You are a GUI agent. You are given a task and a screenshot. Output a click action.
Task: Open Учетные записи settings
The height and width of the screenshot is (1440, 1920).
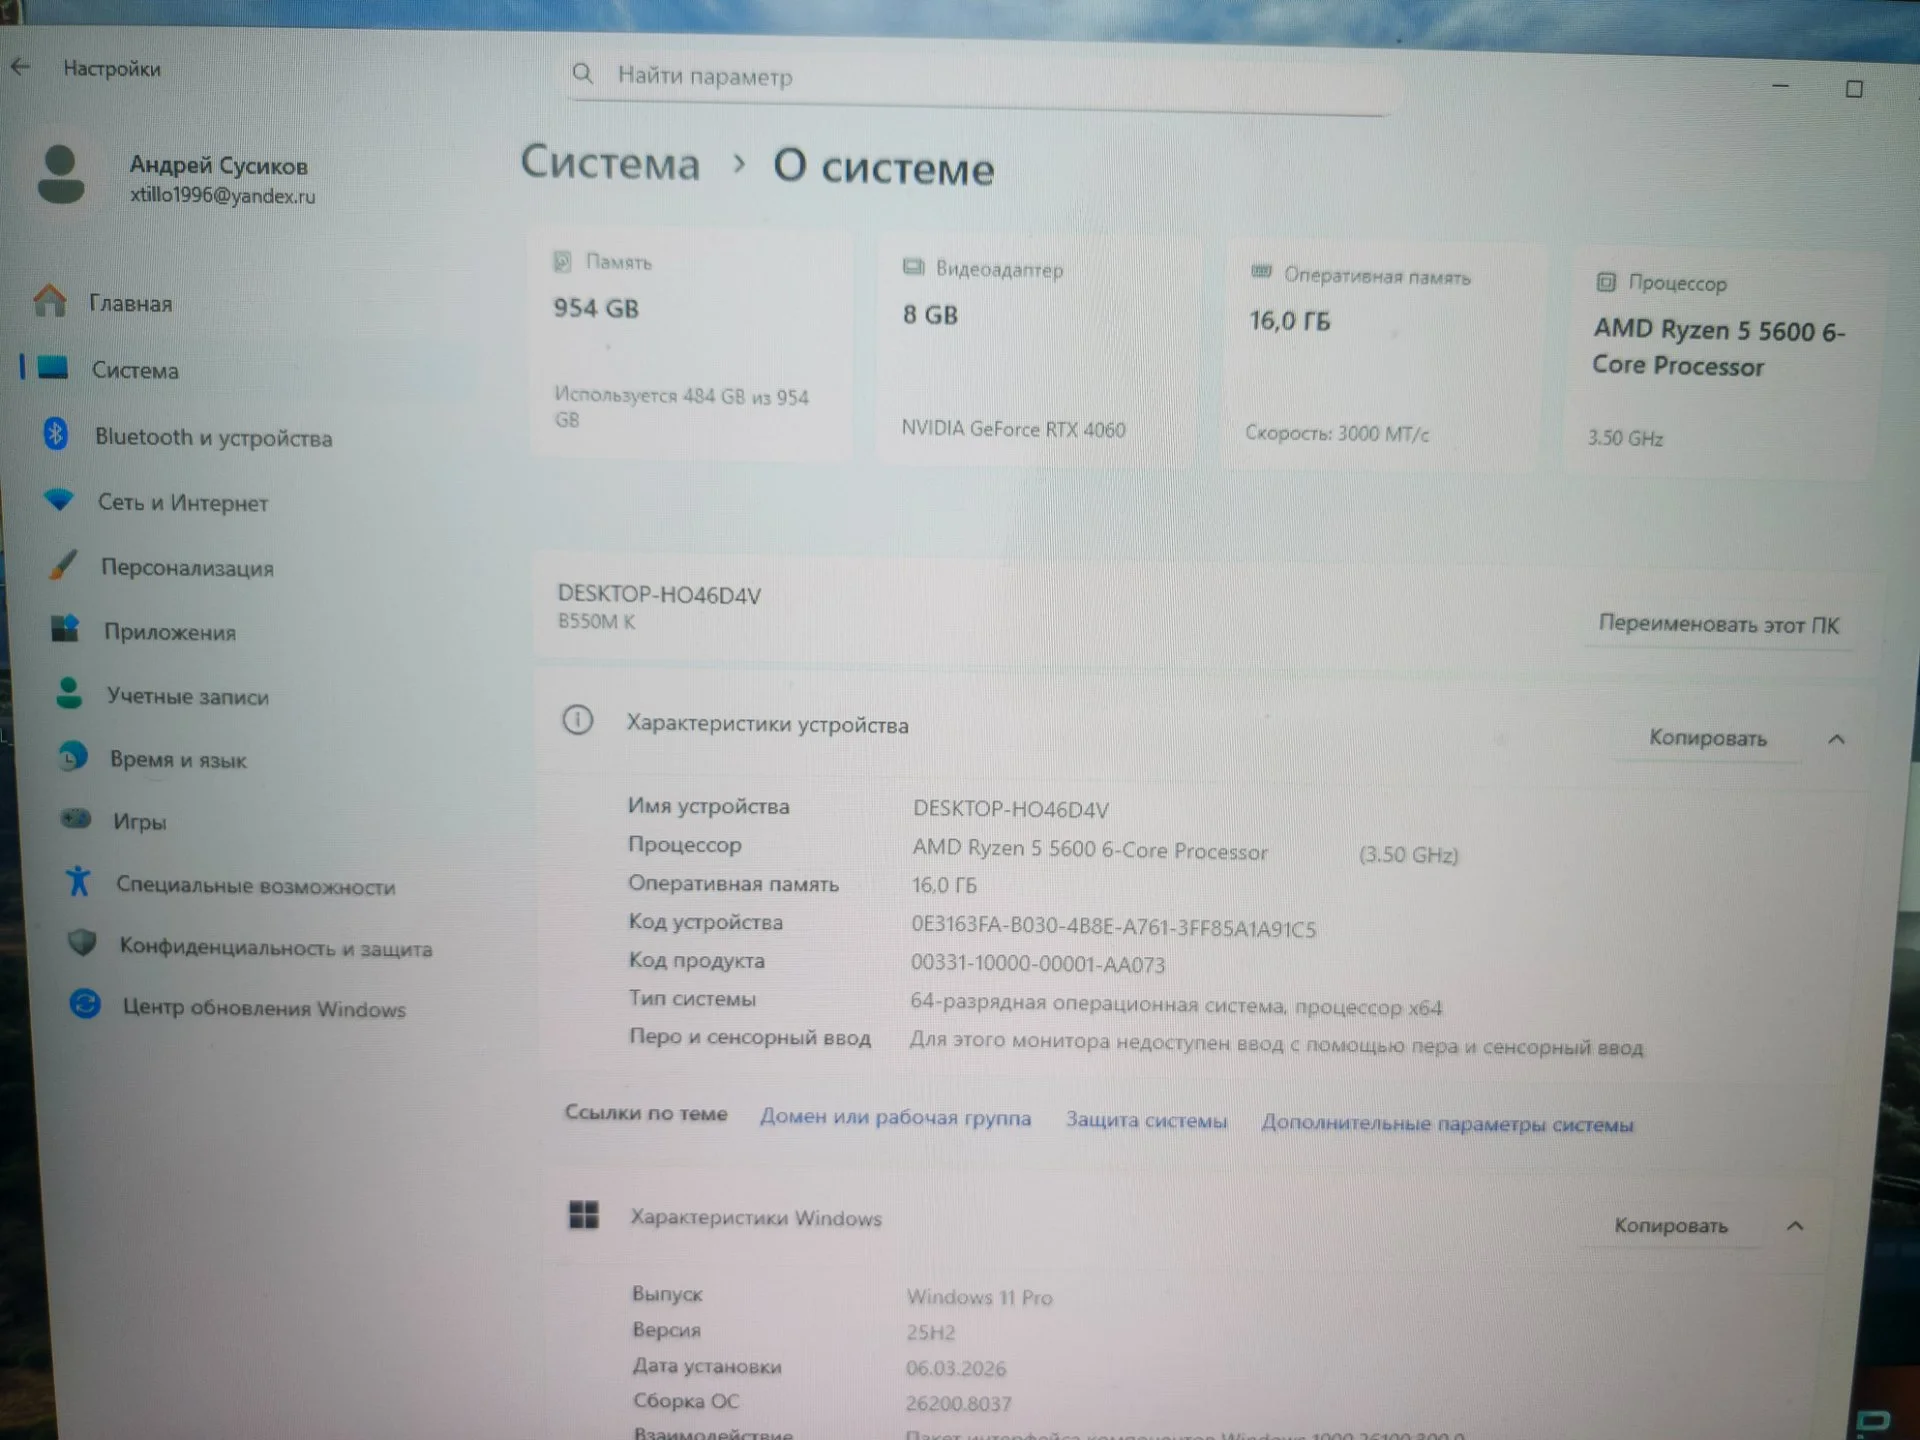188,696
